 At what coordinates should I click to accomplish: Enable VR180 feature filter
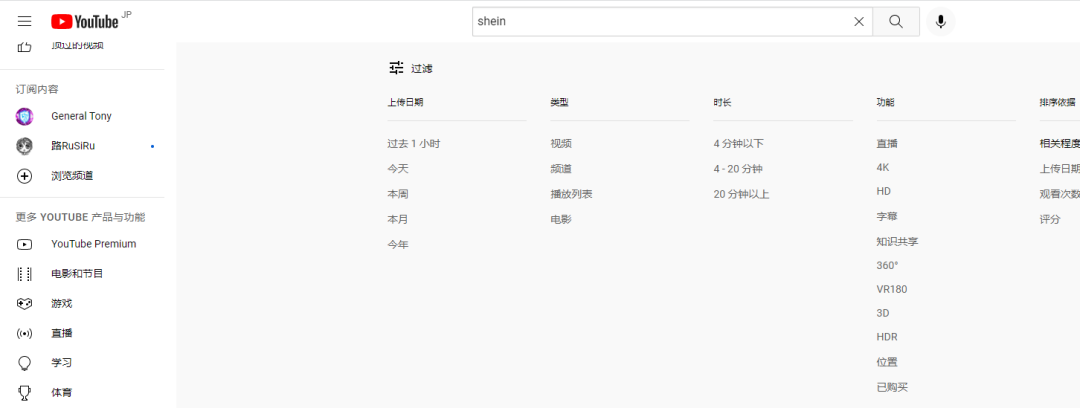tap(892, 289)
